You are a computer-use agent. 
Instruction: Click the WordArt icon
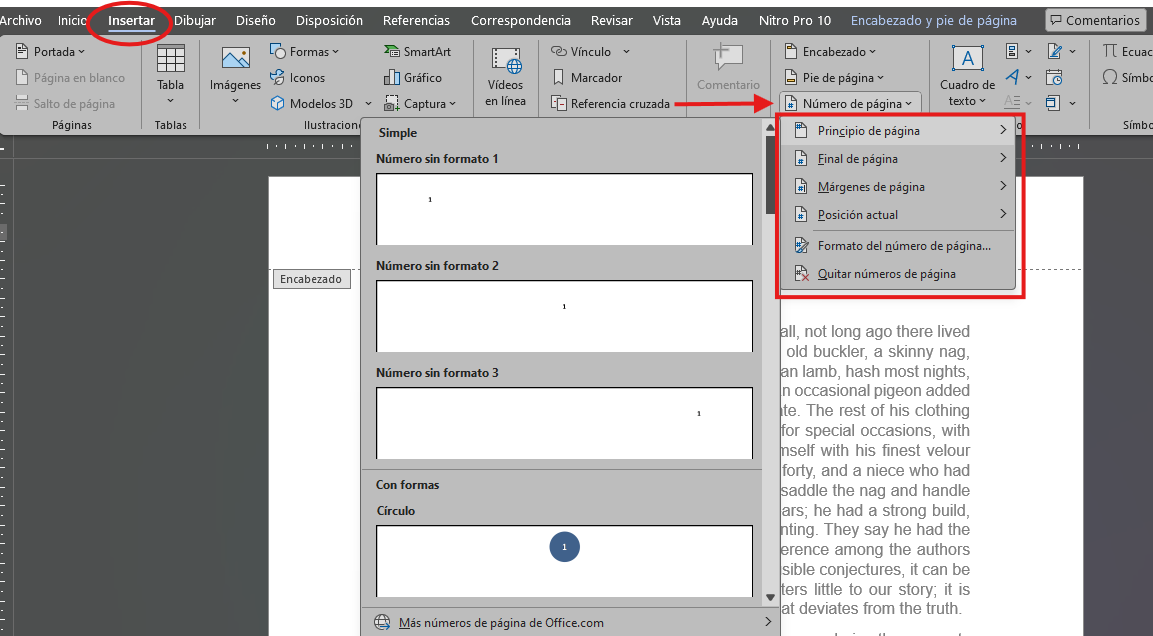(x=1013, y=76)
